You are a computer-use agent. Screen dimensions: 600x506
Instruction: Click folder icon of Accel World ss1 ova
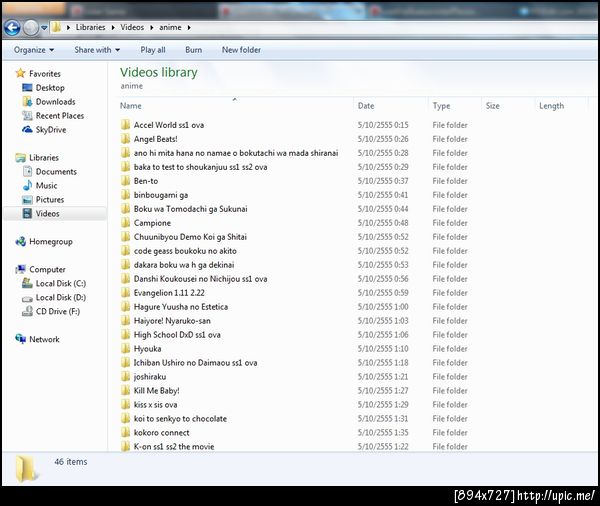pos(126,125)
